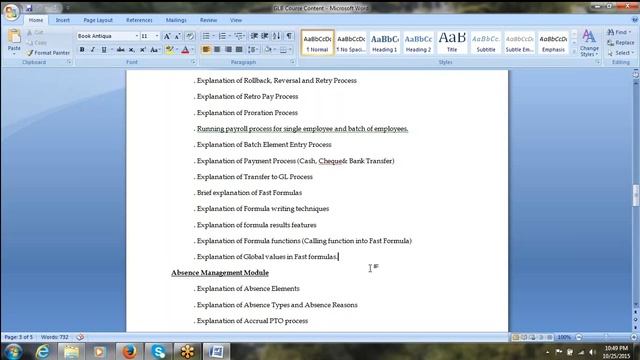The height and width of the screenshot is (360, 640).
Task: Click the Justify alignment icon
Action: [239, 50]
